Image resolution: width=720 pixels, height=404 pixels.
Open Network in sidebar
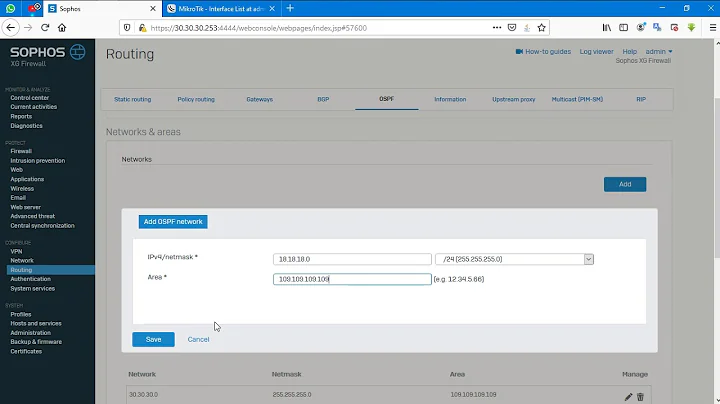click(x=22, y=260)
